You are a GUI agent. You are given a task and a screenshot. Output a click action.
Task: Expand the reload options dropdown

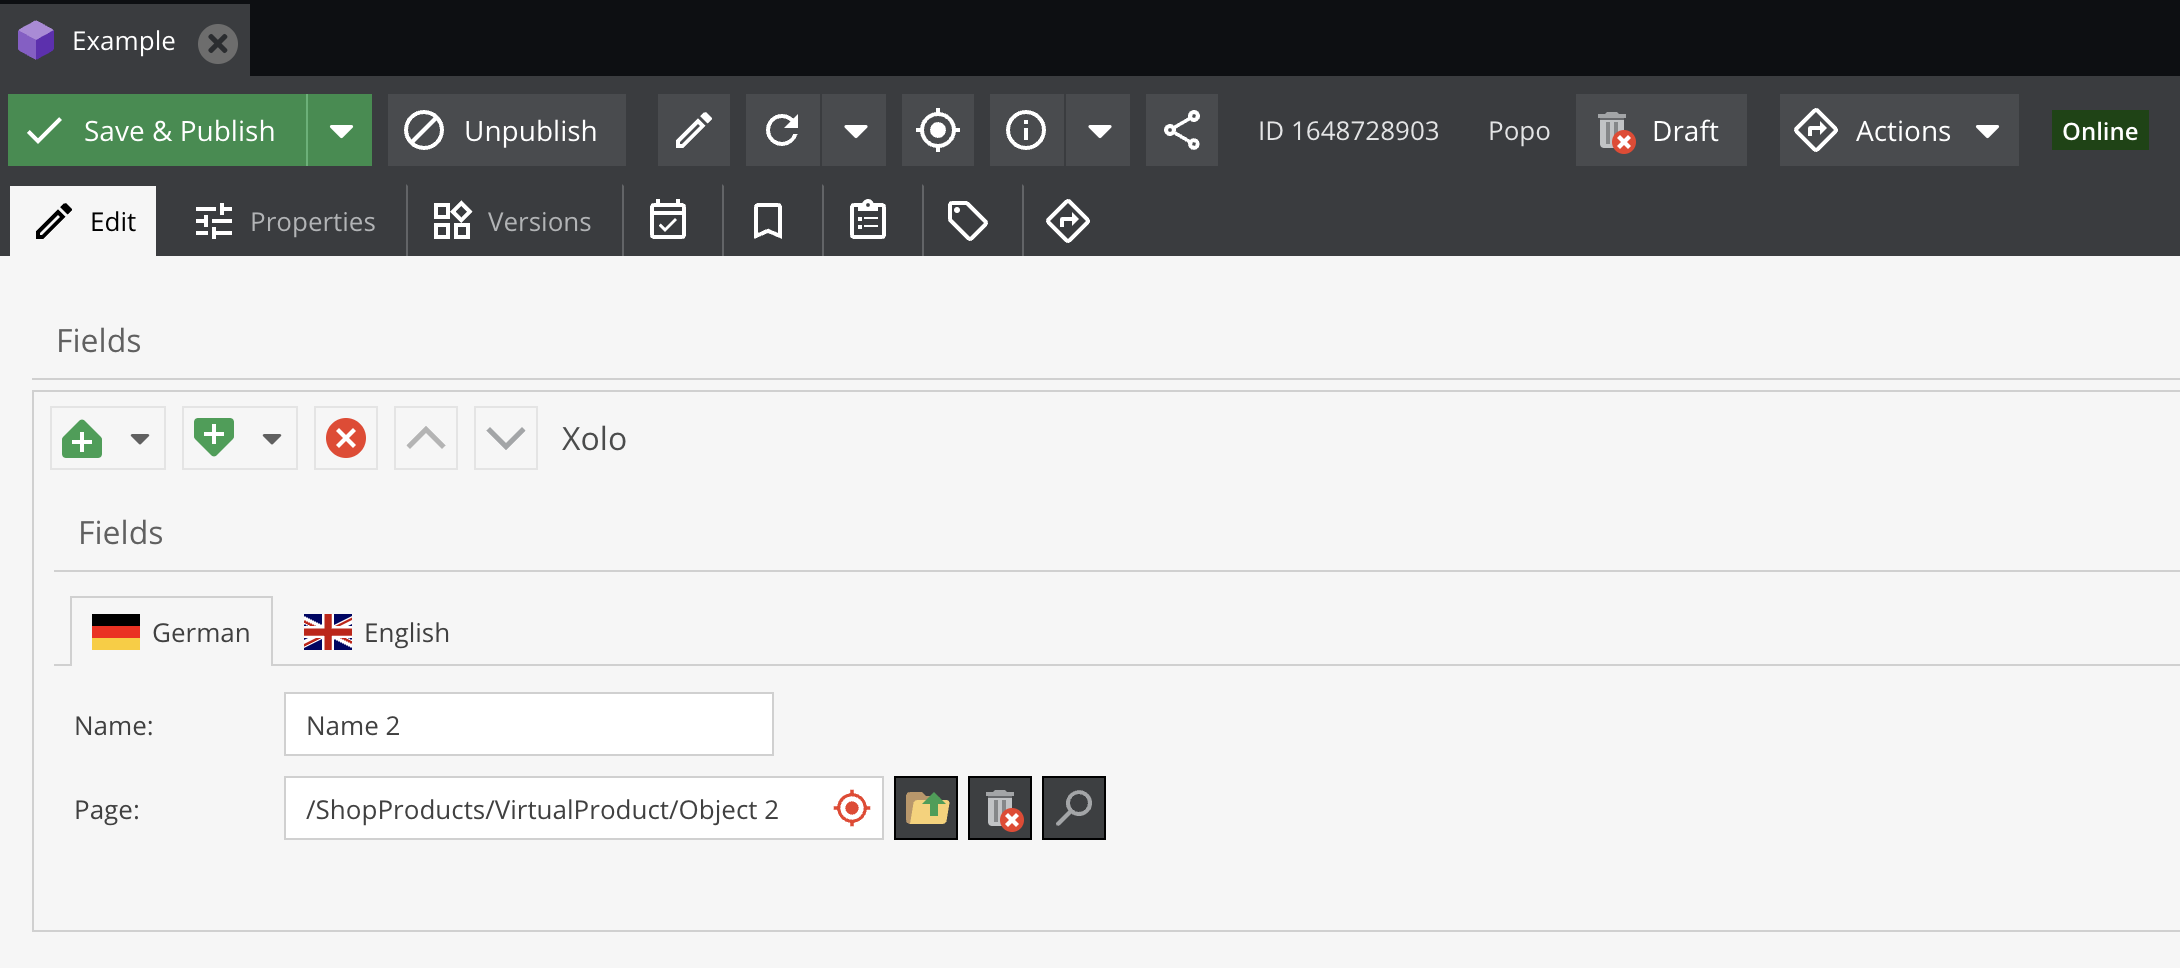click(855, 130)
